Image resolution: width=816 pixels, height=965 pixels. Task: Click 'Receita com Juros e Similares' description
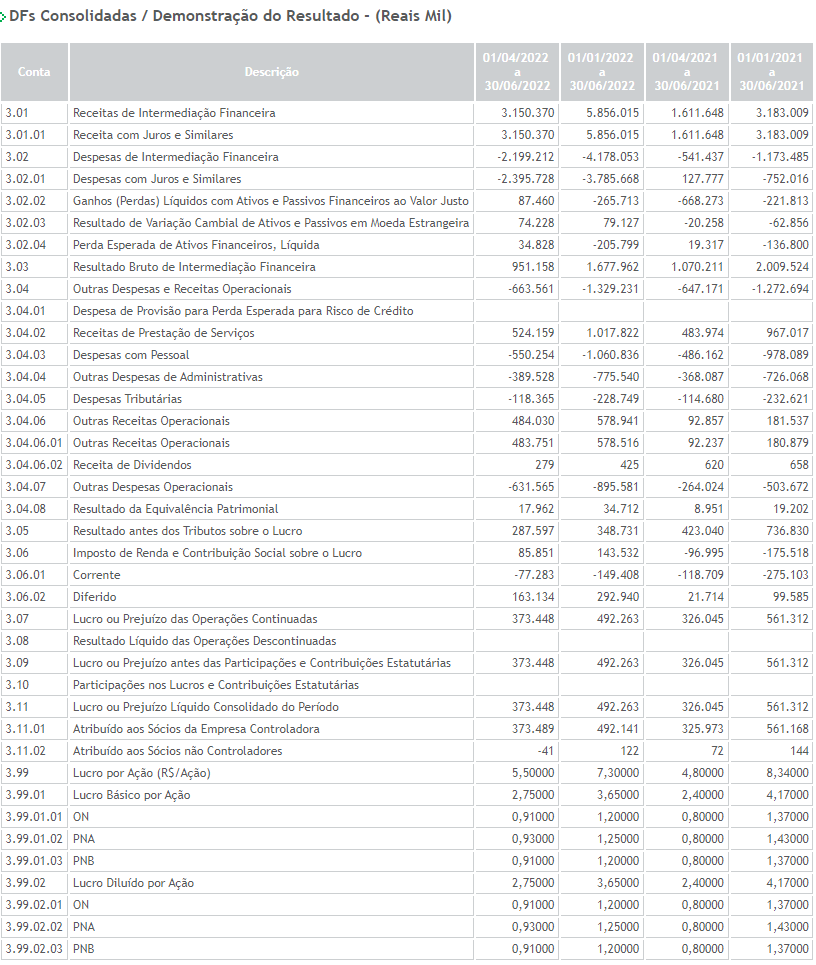tap(153, 135)
